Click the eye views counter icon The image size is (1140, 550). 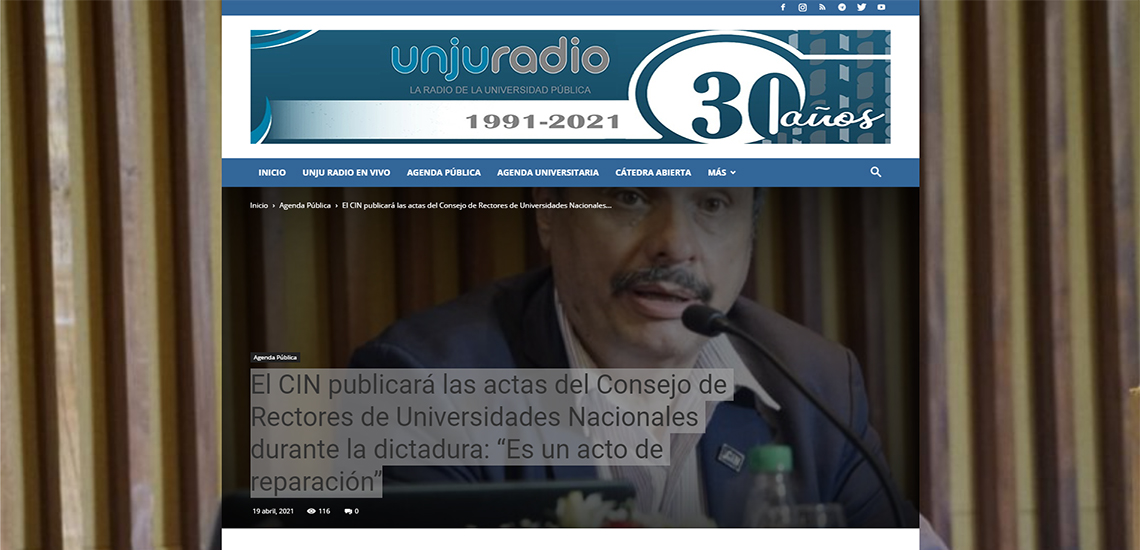312,511
